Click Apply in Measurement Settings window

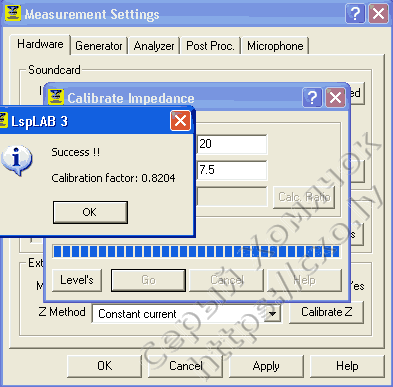266,366
